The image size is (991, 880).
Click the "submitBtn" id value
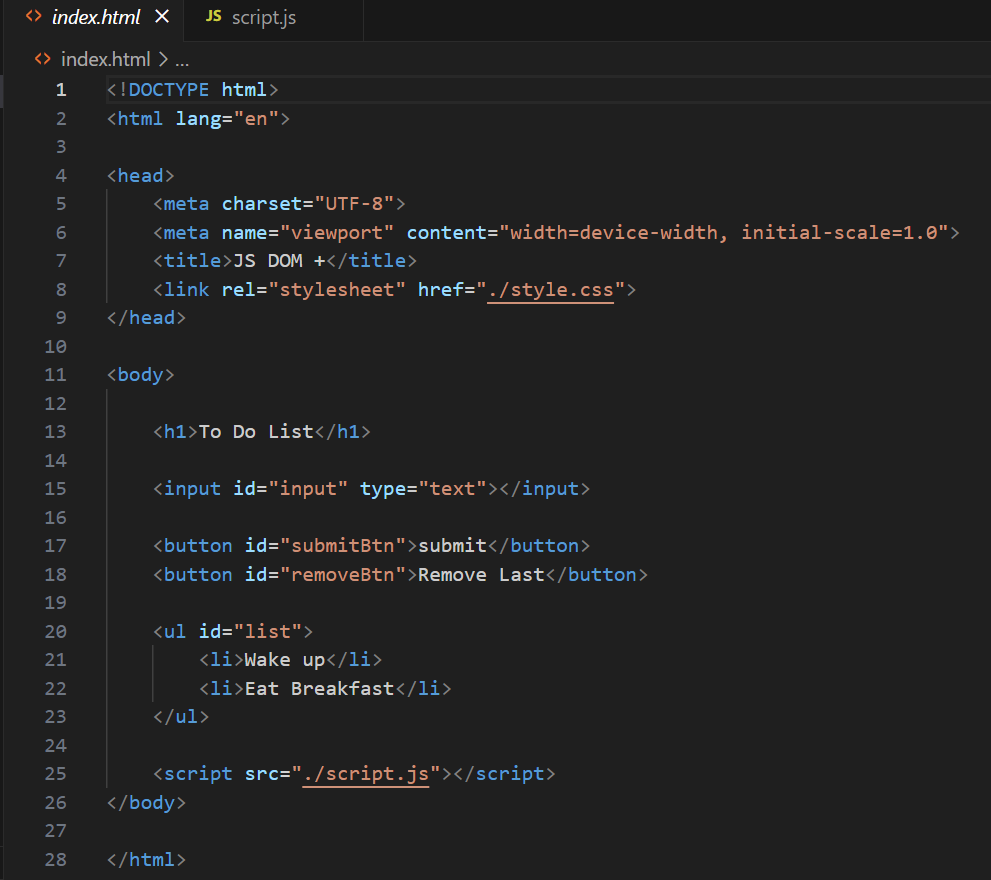(x=343, y=546)
